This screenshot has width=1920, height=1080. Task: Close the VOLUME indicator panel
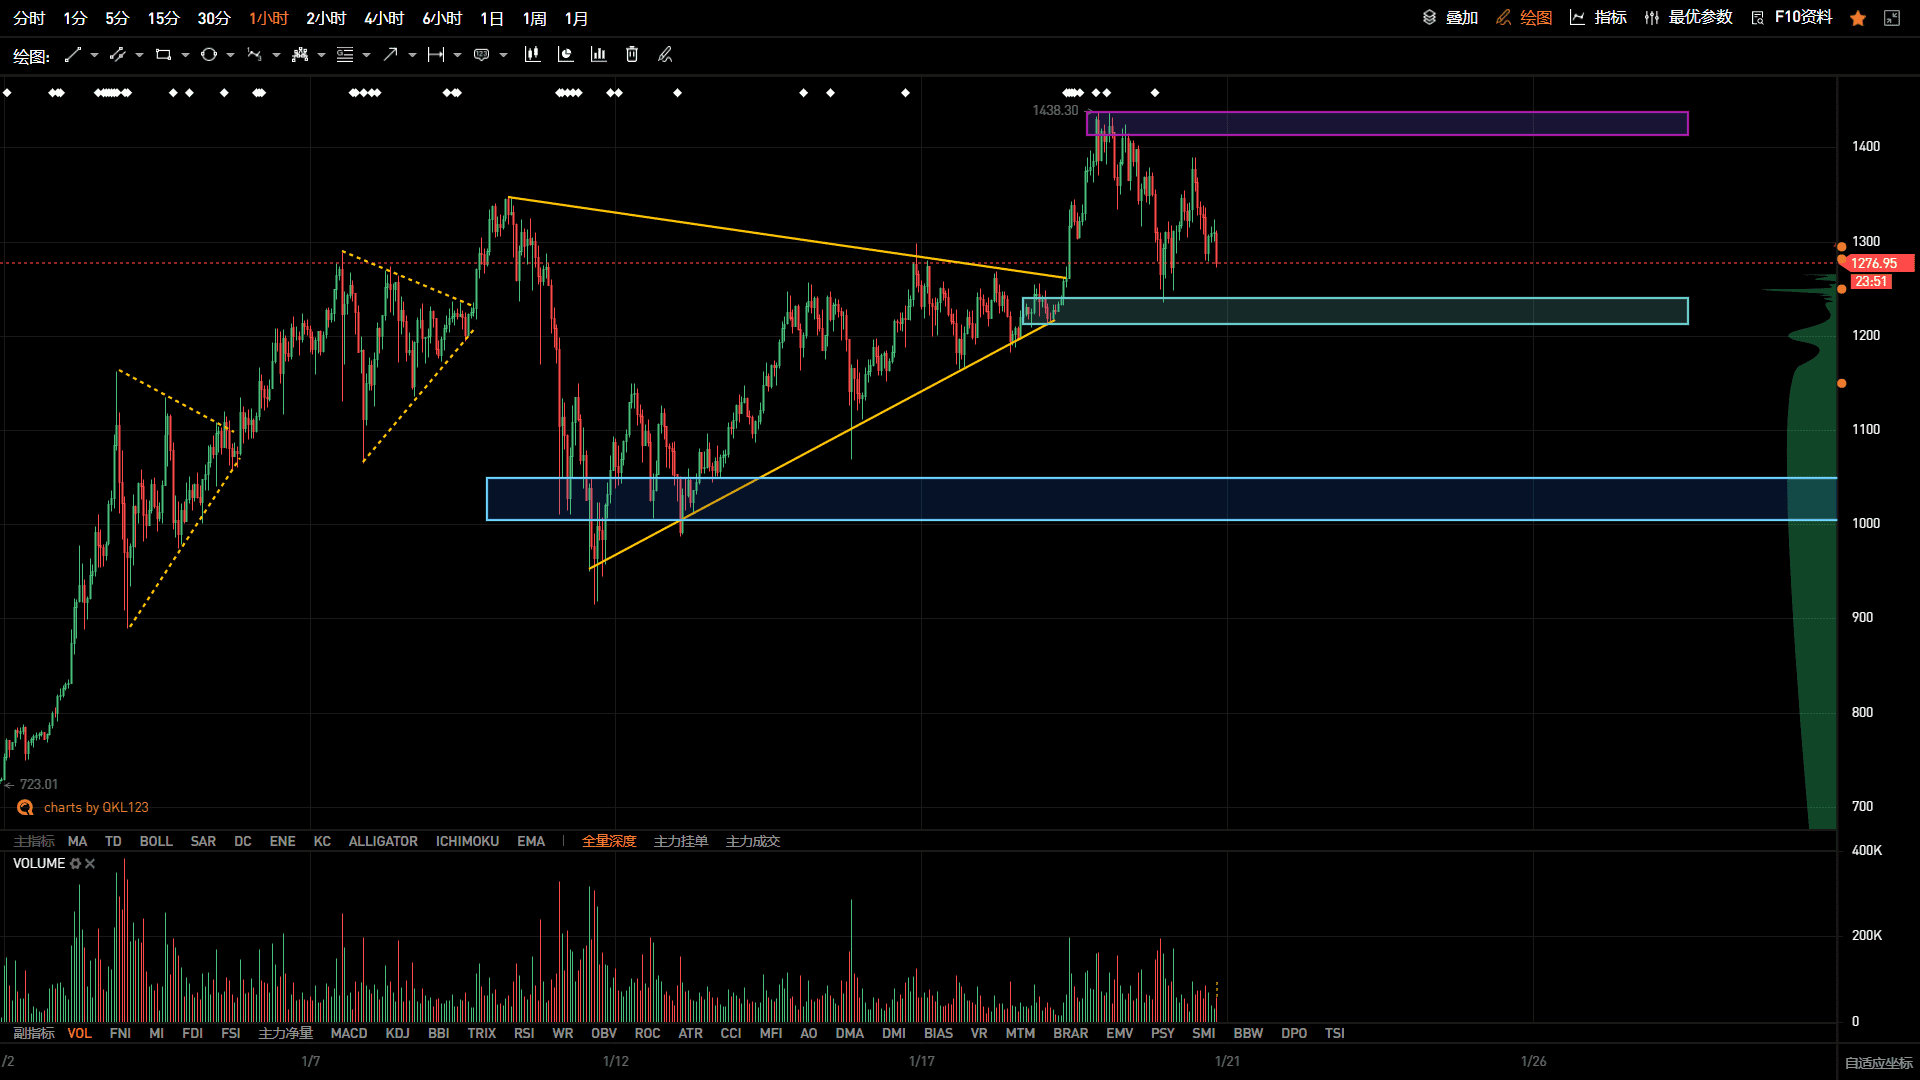[x=90, y=863]
